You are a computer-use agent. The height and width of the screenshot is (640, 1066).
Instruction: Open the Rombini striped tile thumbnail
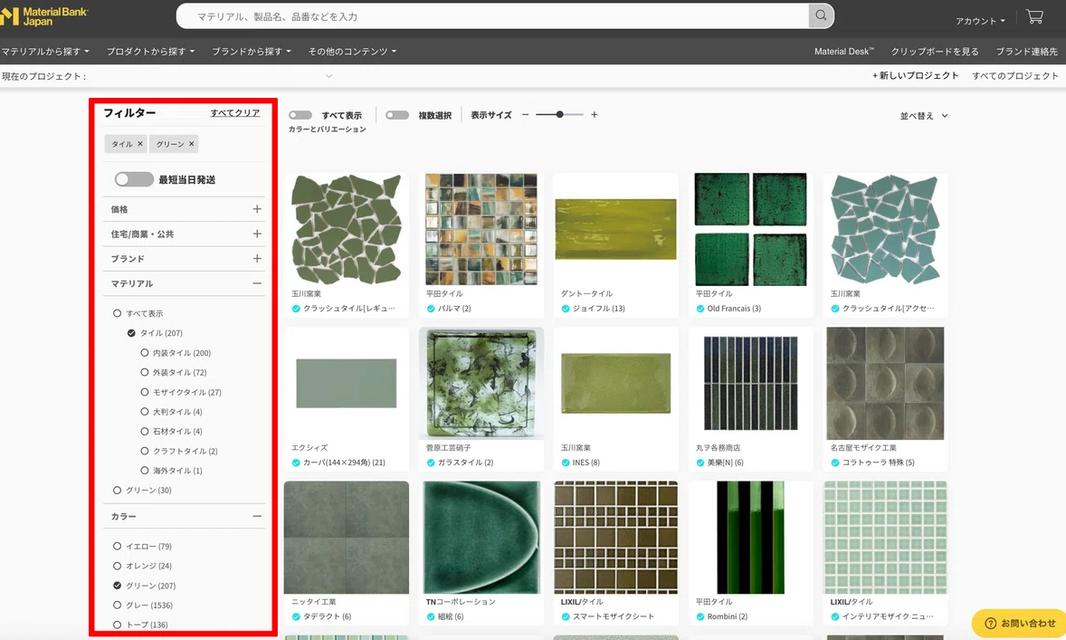tap(751, 537)
